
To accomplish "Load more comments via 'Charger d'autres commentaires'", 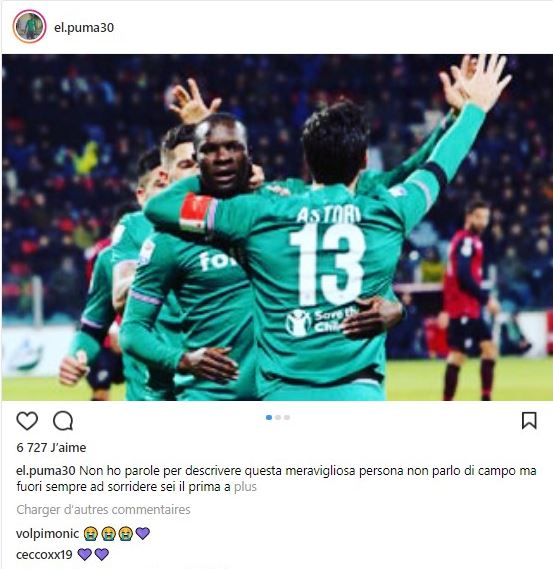I will click(x=103, y=509).
